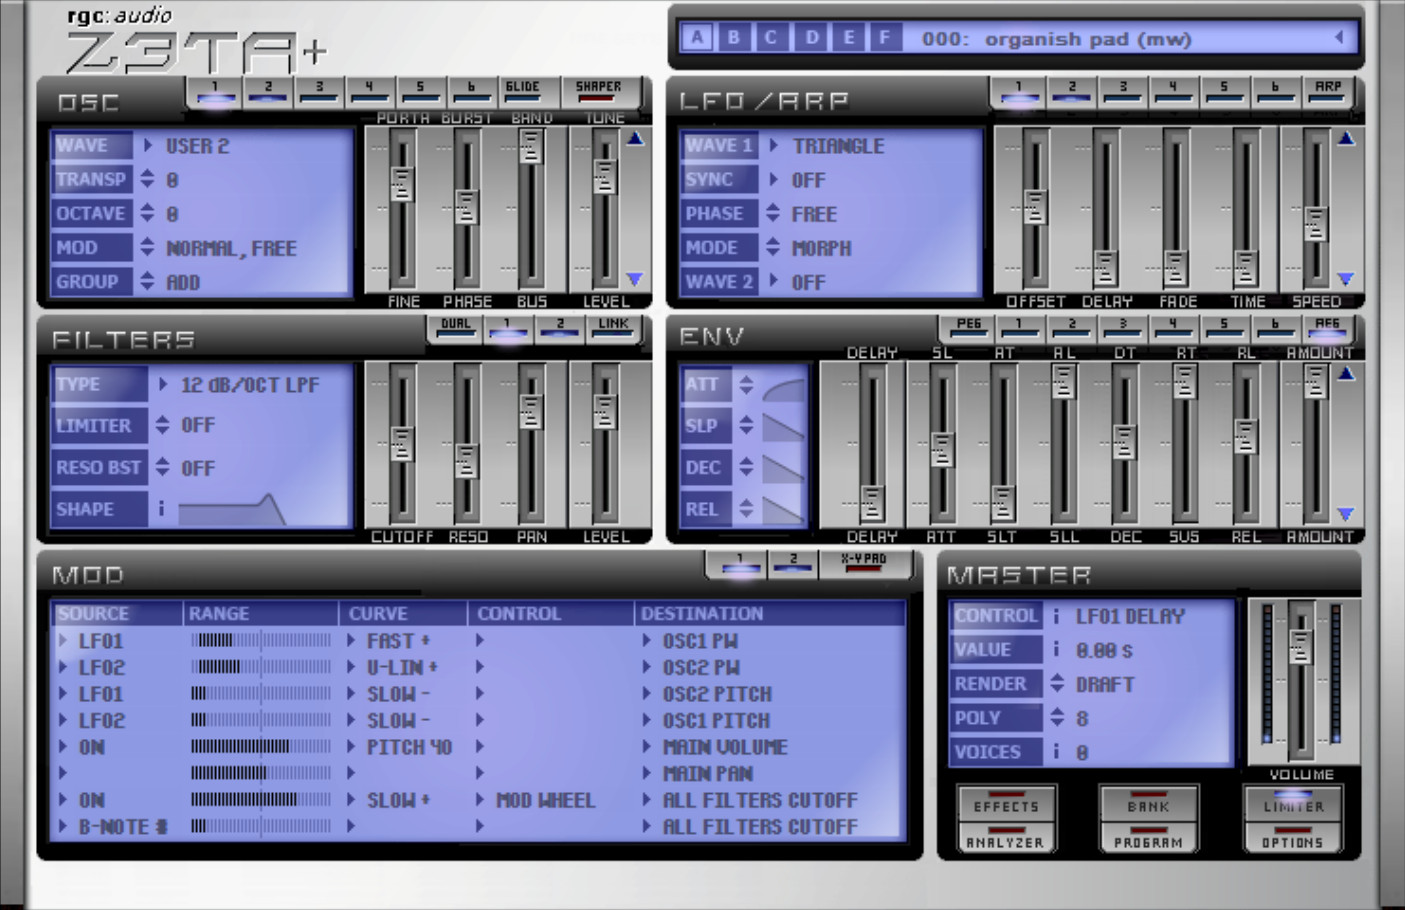Select program bank E
The height and width of the screenshot is (910, 1405).
pos(848,38)
